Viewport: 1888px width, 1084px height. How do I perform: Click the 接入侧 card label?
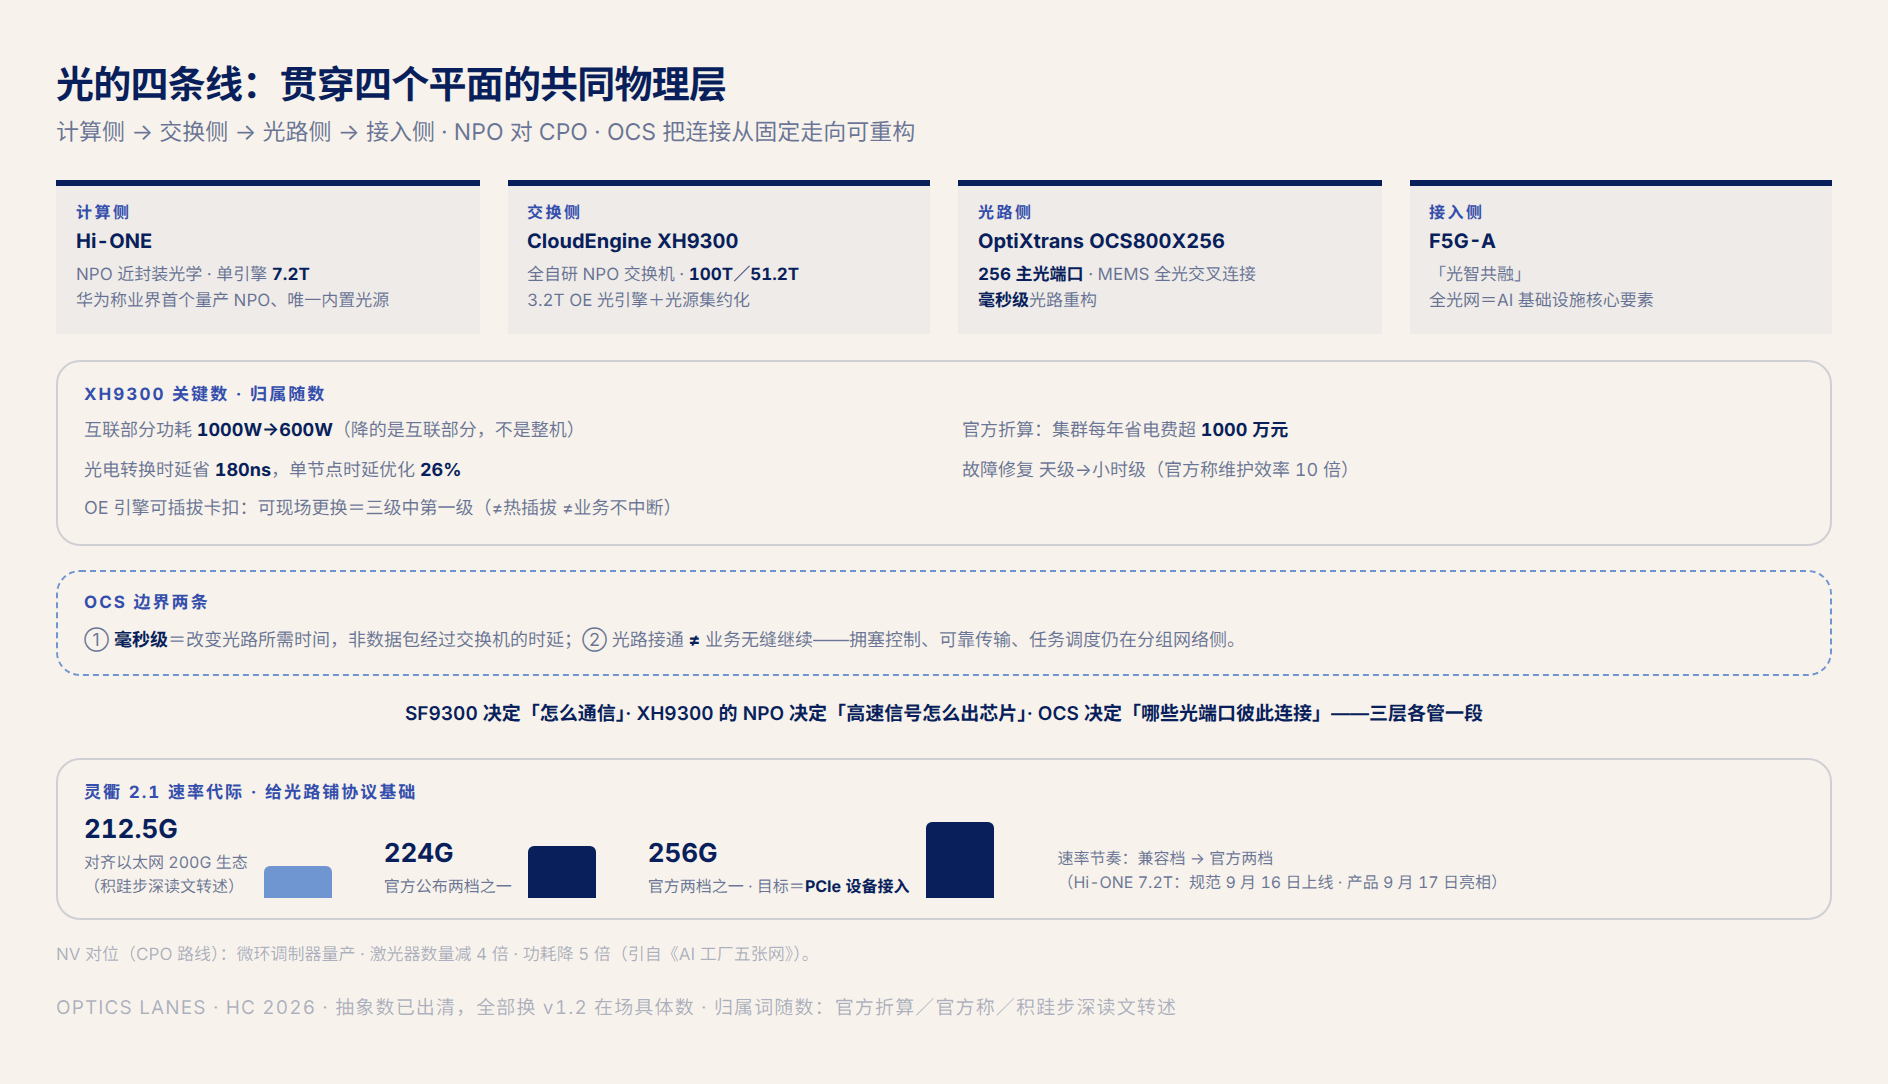(x=1456, y=212)
